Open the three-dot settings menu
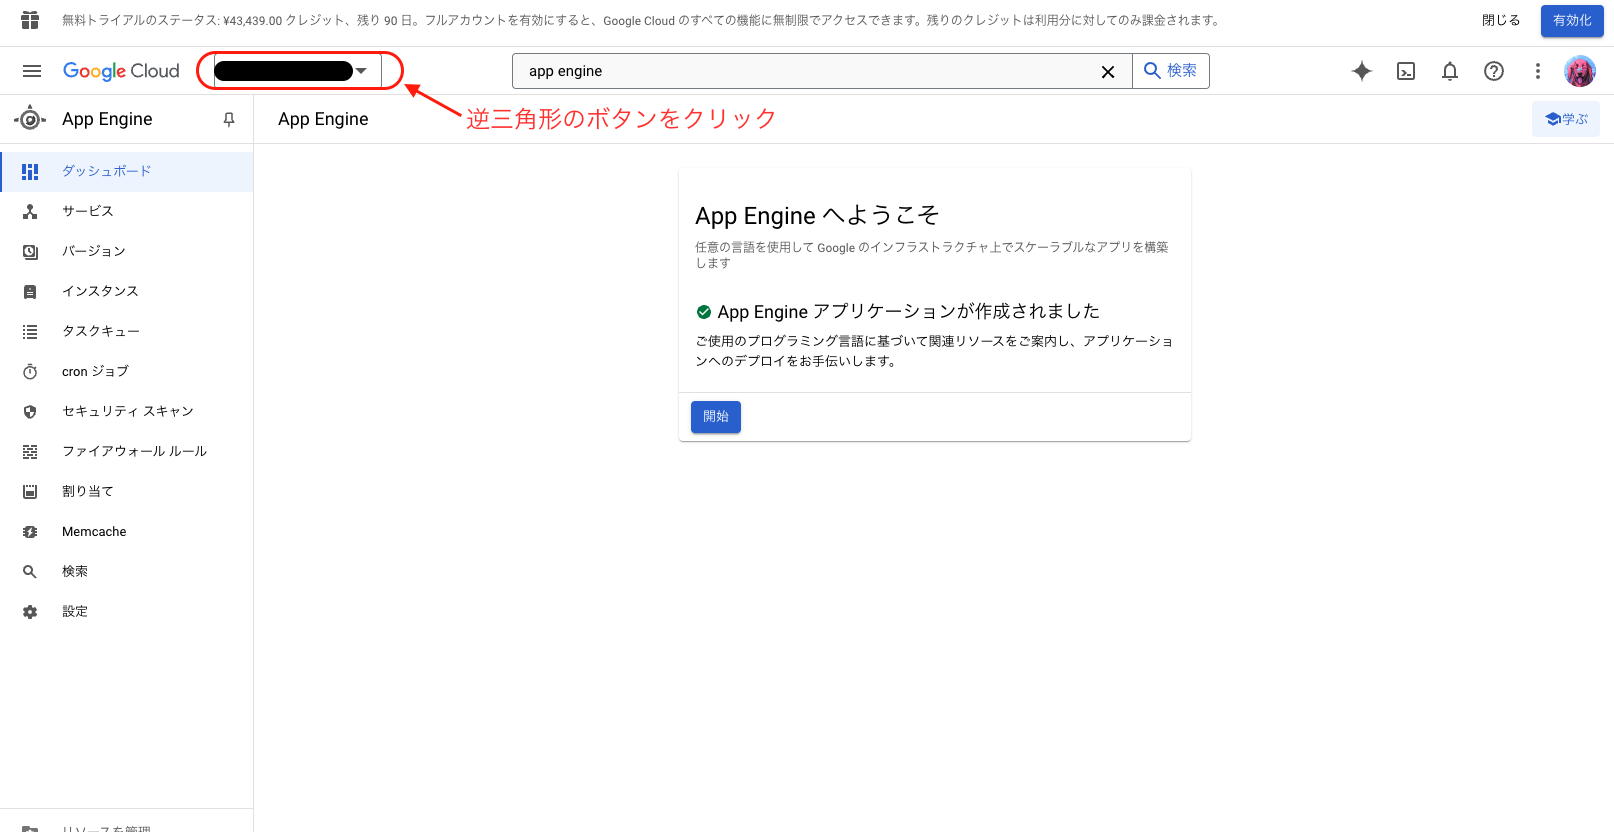The height and width of the screenshot is (832, 1614). point(1538,71)
